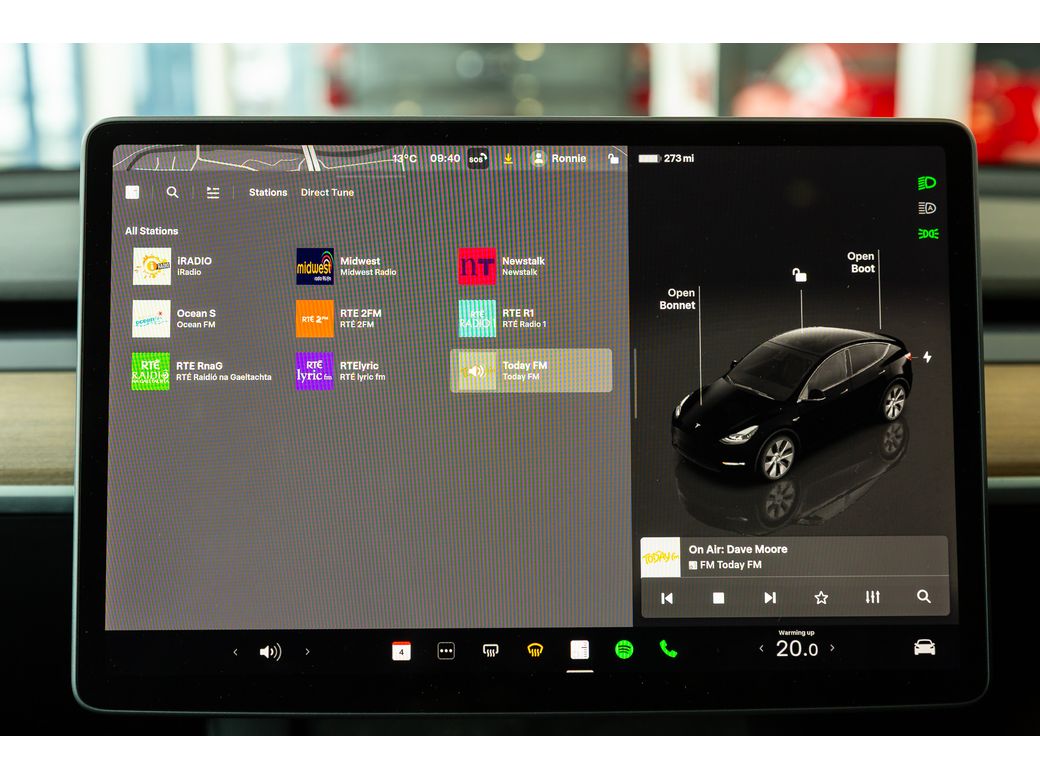Click the software update download arrow
The width and height of the screenshot is (1040, 780).
pos(508,159)
